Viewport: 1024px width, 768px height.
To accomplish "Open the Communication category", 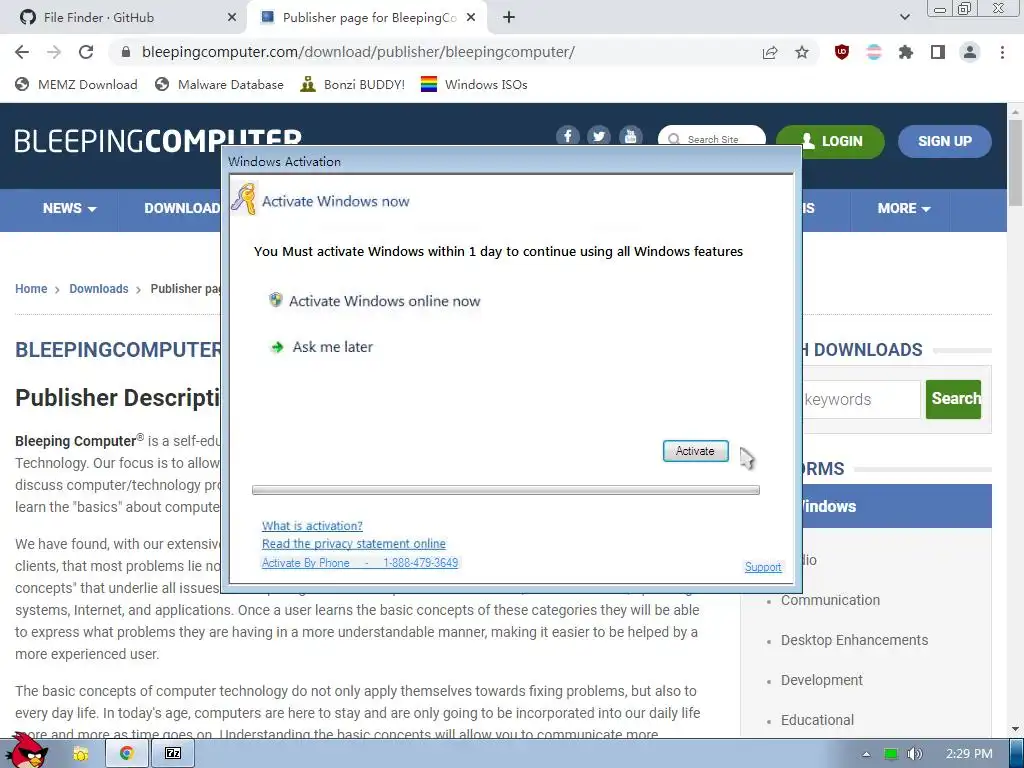I will click(x=830, y=600).
